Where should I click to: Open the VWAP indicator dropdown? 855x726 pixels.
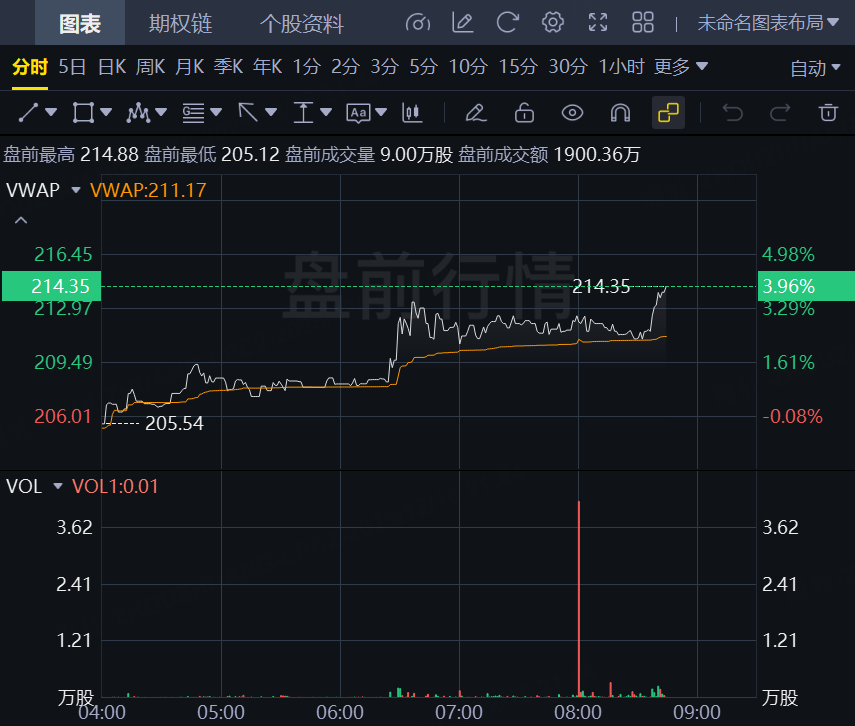pyautogui.click(x=76, y=190)
